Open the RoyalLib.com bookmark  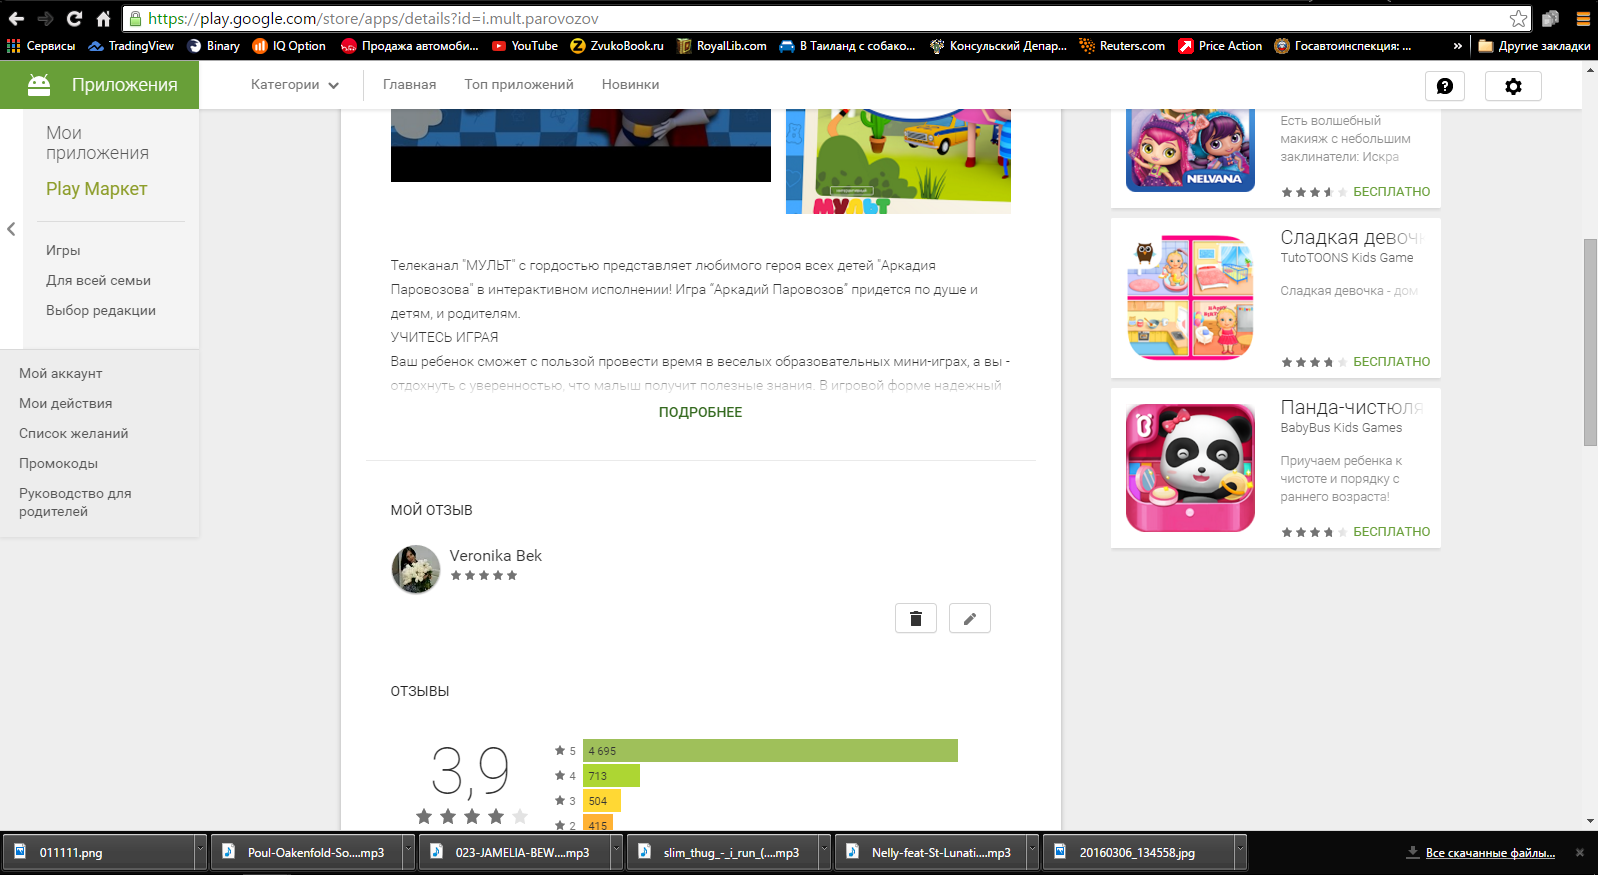click(x=722, y=46)
